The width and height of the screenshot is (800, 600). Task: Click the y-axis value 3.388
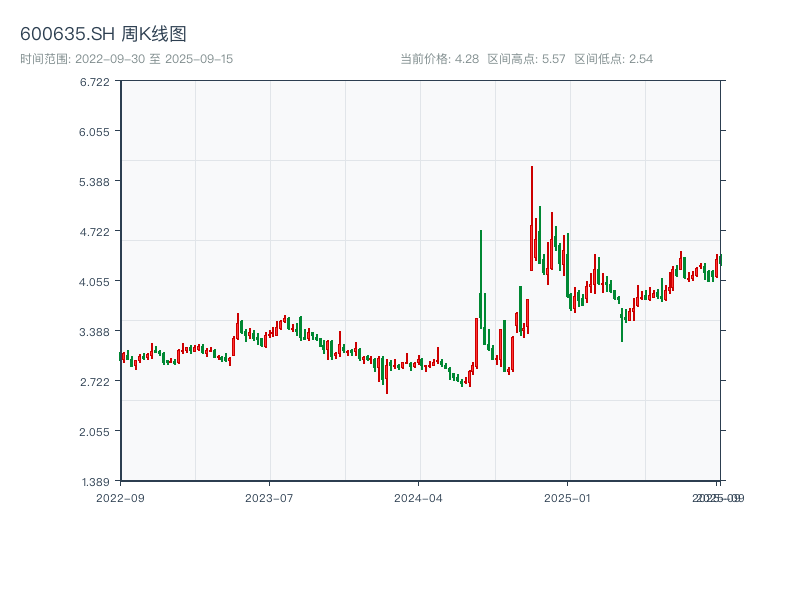click(94, 332)
